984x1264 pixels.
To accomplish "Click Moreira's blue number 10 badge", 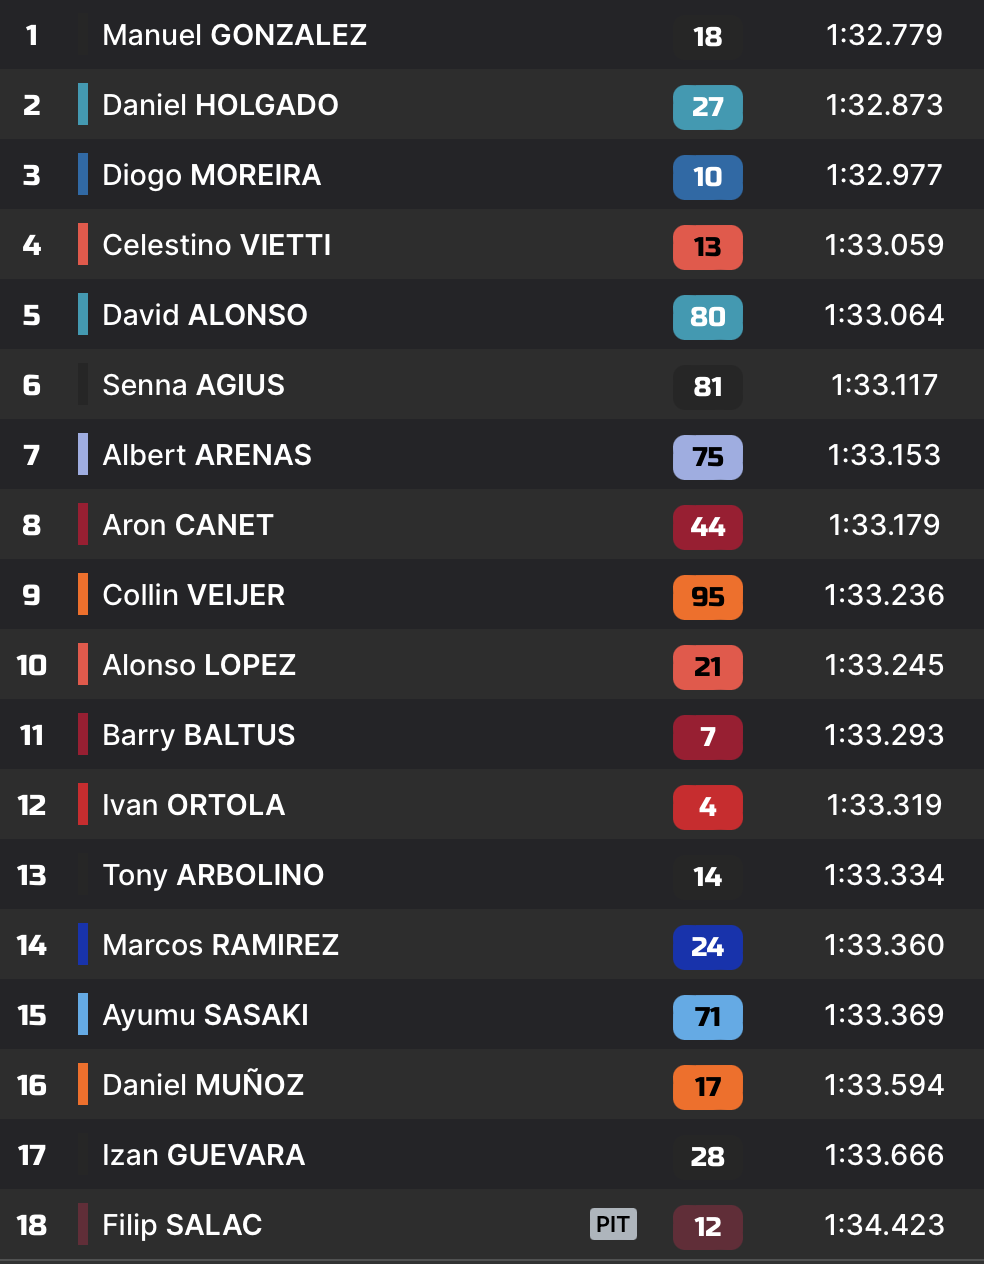I will point(707,177).
